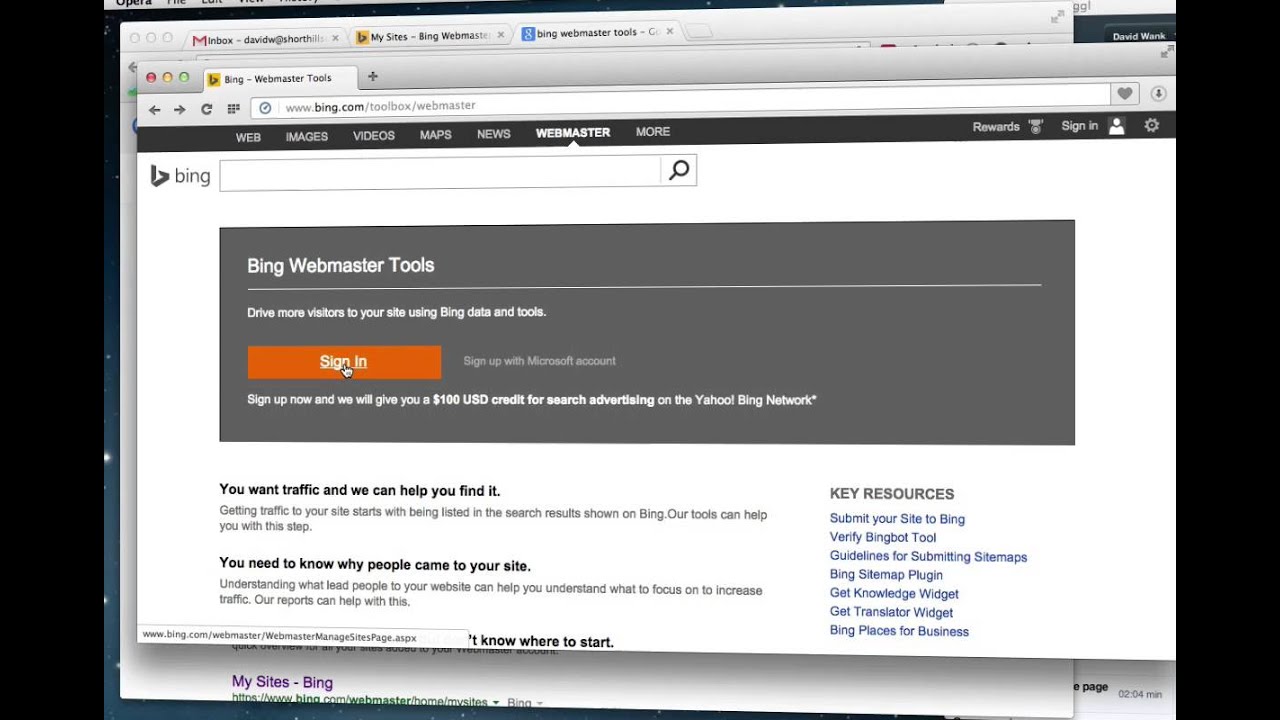Click the Rewards link
The height and width of the screenshot is (720, 1280).
(x=996, y=127)
